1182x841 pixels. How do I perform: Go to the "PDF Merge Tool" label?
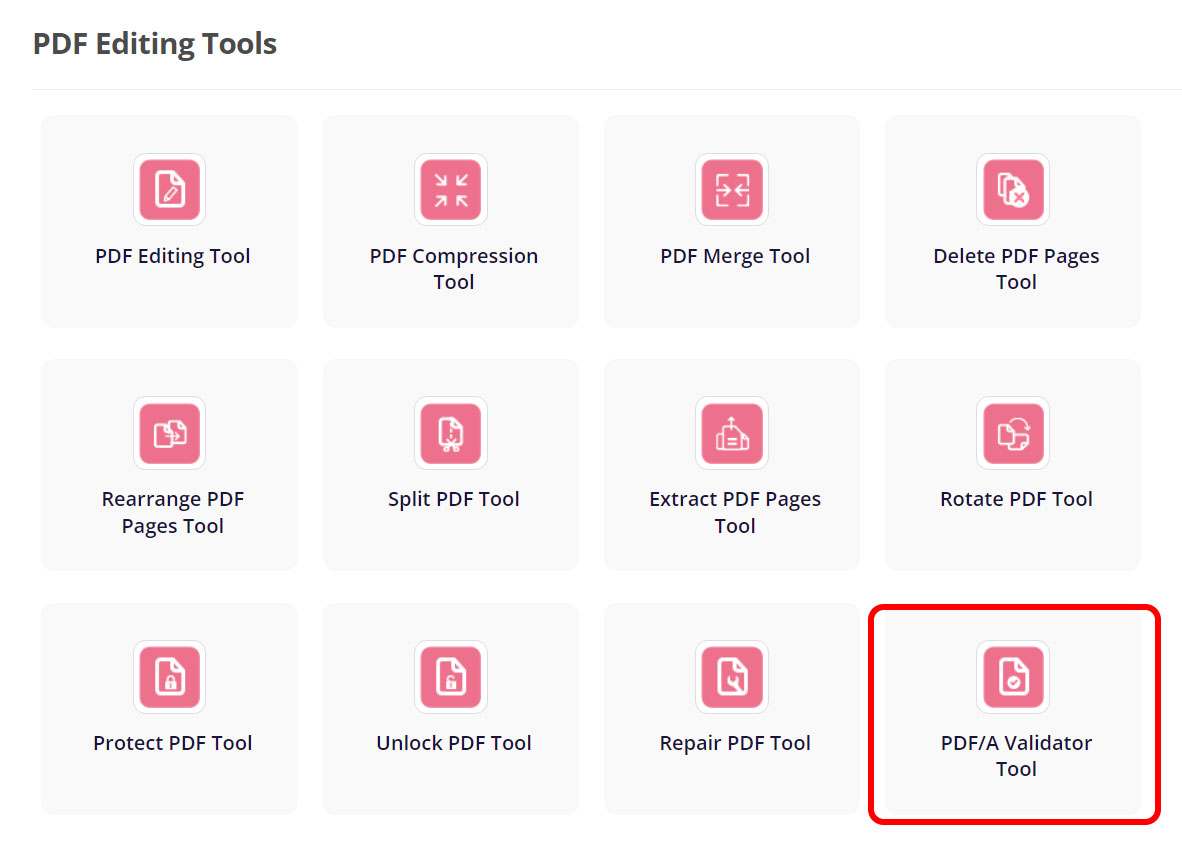735,256
